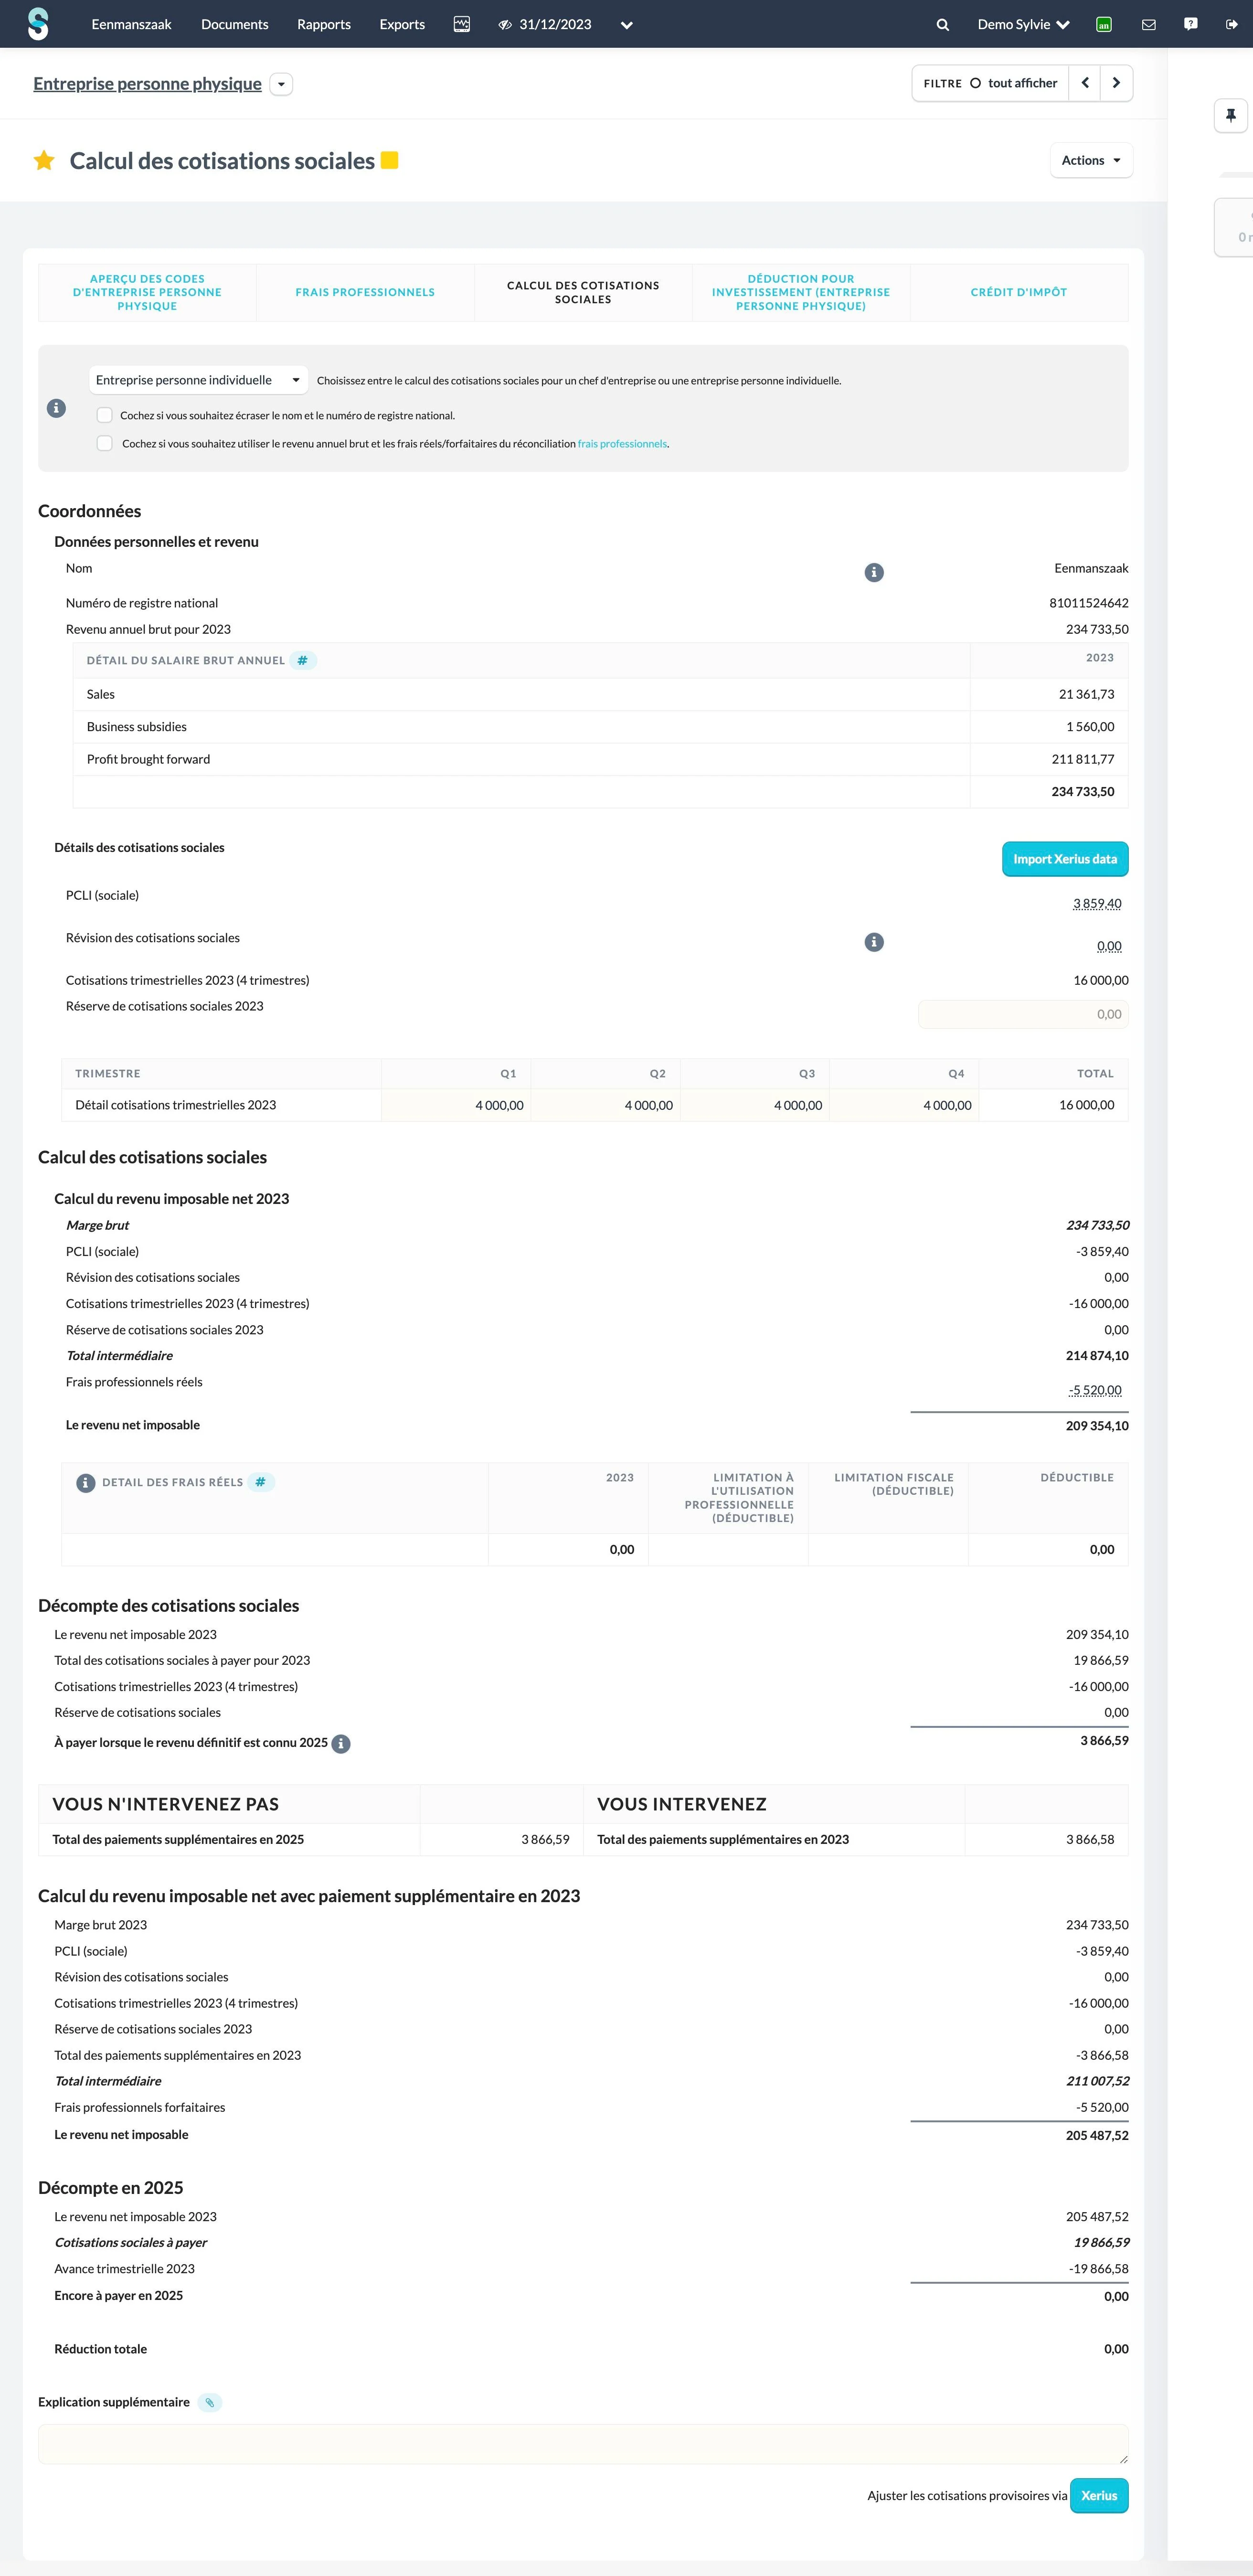Image resolution: width=1253 pixels, height=2576 pixels.
Task: Click 'Profit brought forward' row label
Action: [x=148, y=759]
